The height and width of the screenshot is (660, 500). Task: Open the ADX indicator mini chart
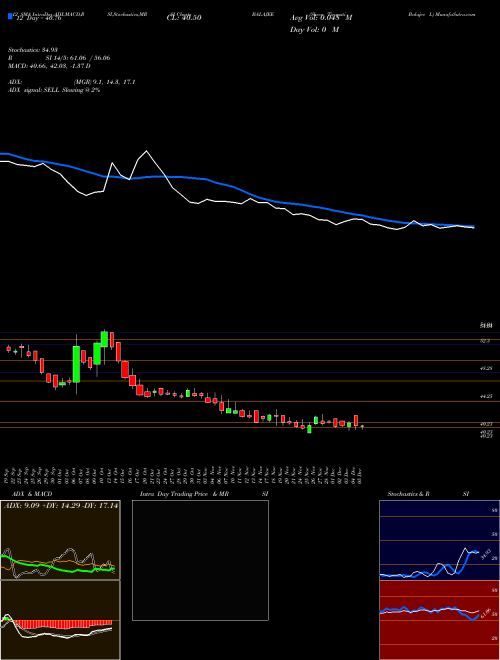click(60, 540)
